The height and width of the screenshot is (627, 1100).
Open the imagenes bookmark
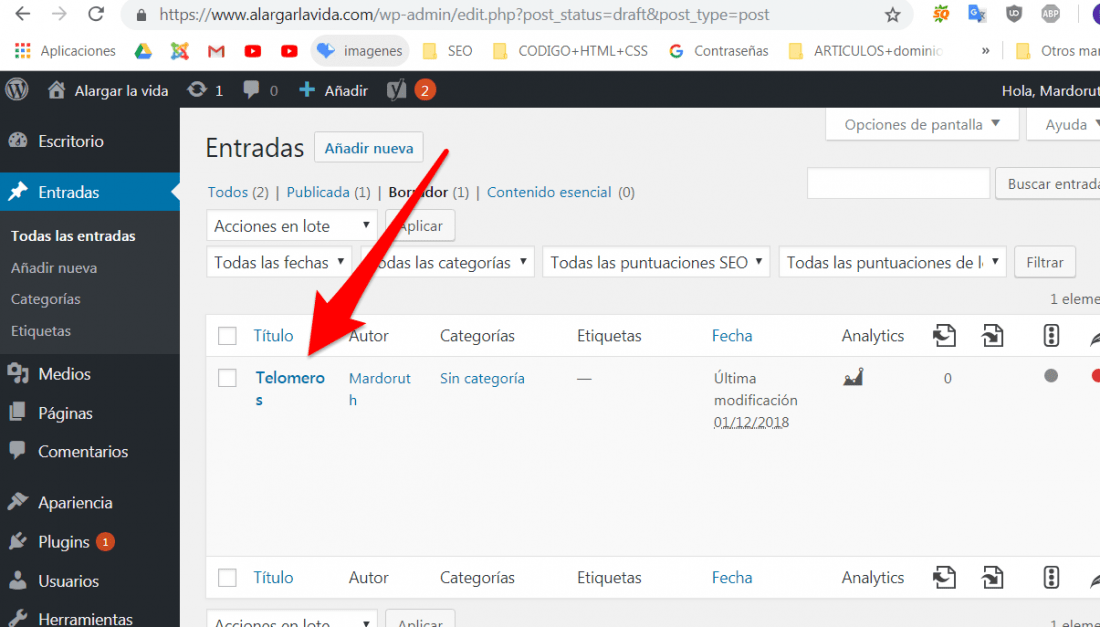click(360, 50)
